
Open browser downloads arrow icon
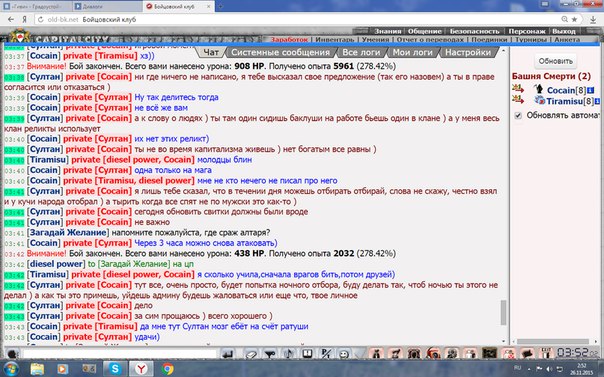pos(594,19)
